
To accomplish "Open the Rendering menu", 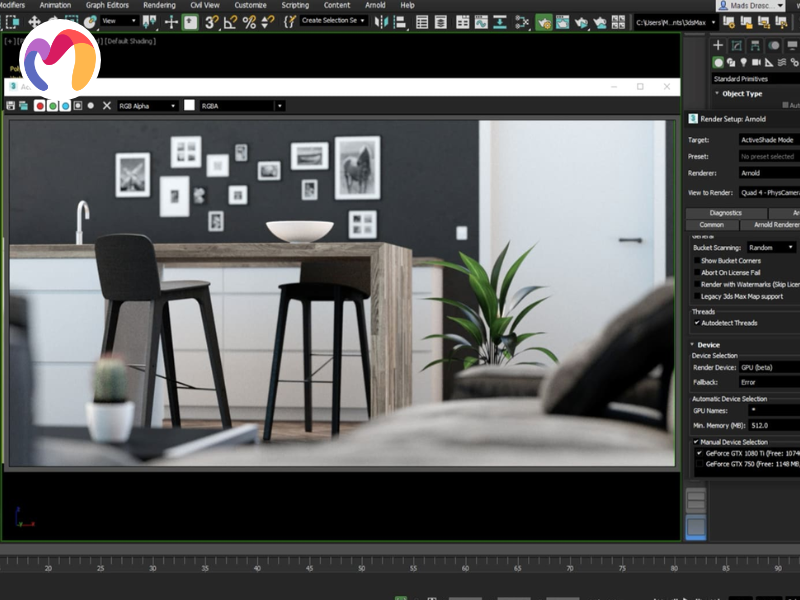I will tap(159, 5).
